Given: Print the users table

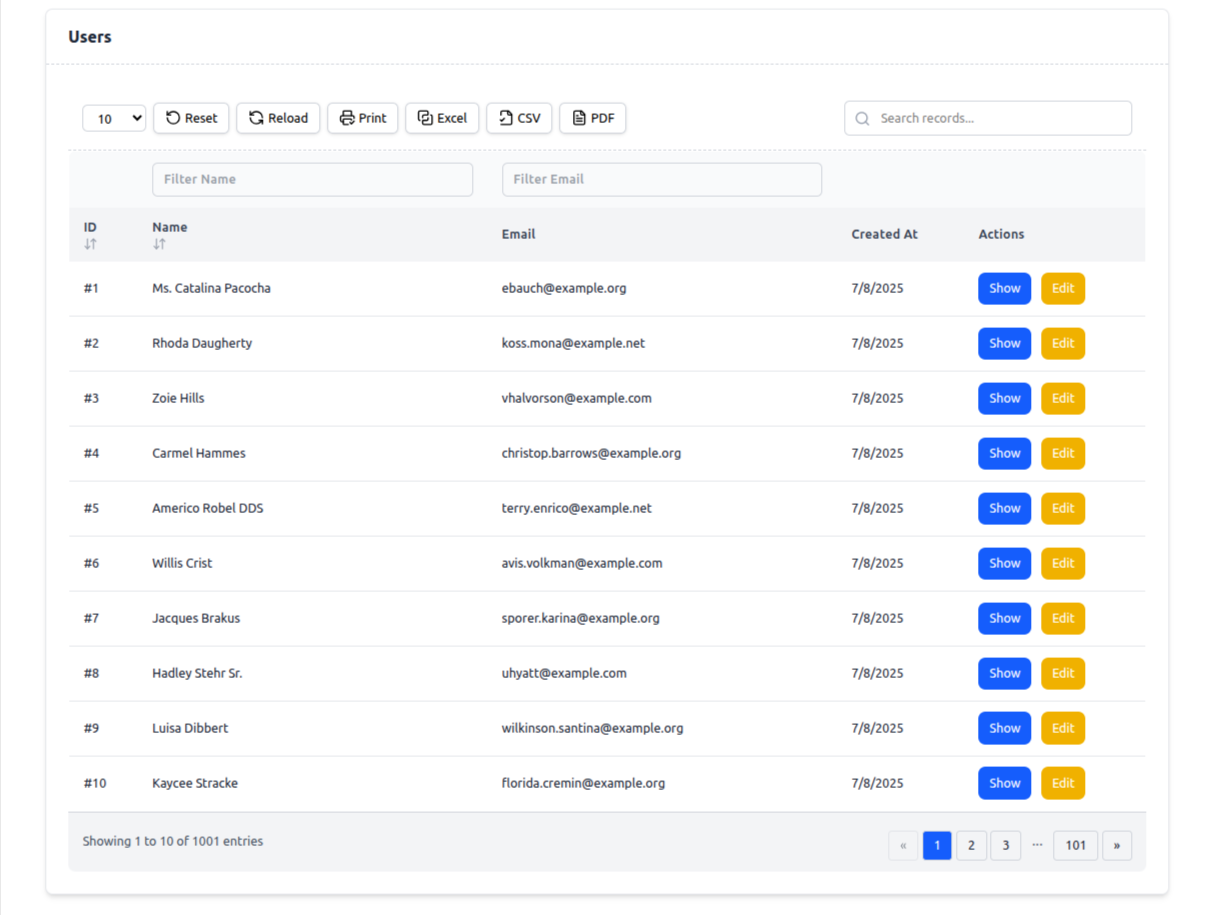Looking at the screenshot, I should coord(363,118).
